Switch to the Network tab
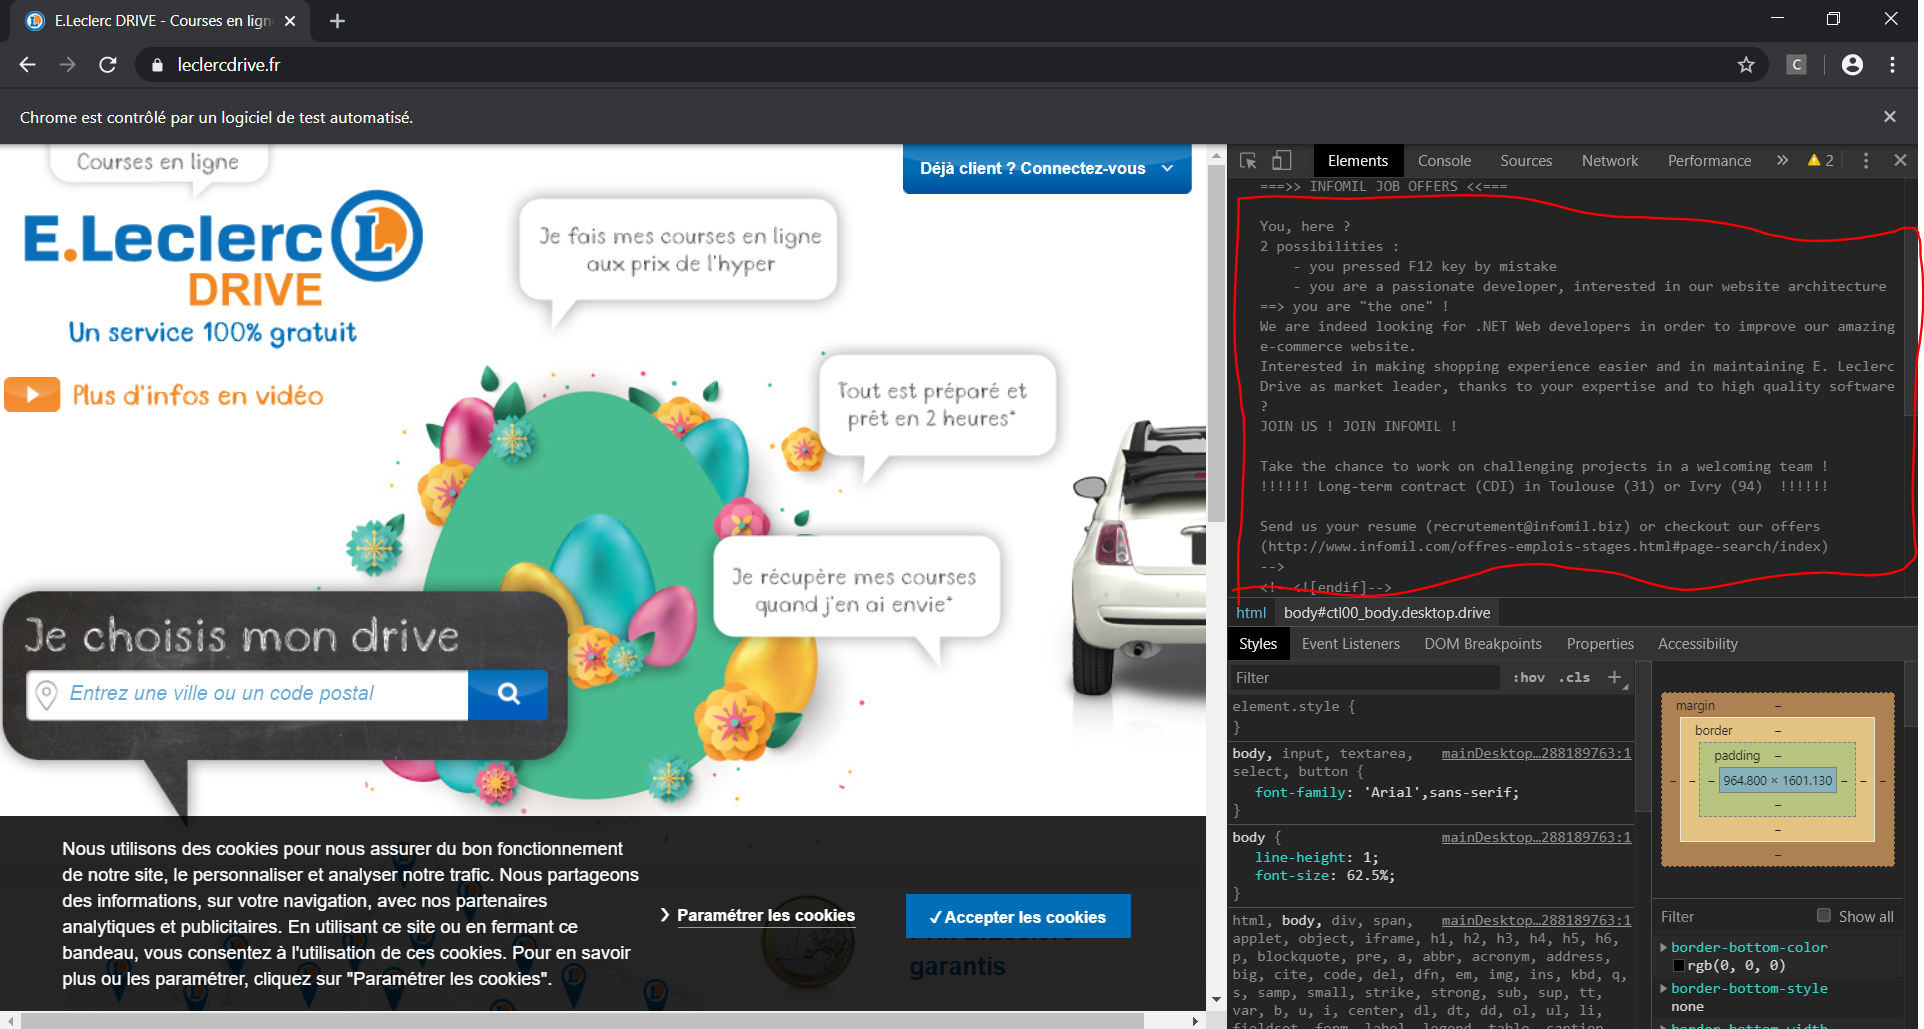 (1610, 161)
